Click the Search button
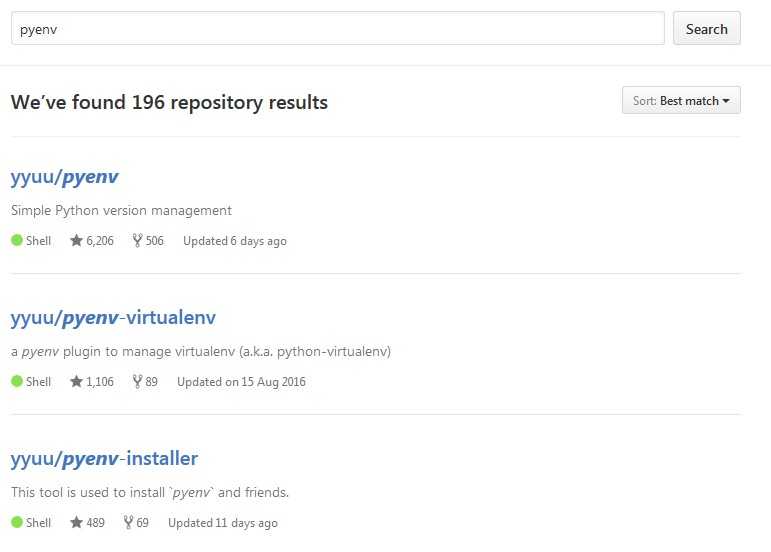Image resolution: width=771 pixels, height=552 pixels. (x=707, y=29)
